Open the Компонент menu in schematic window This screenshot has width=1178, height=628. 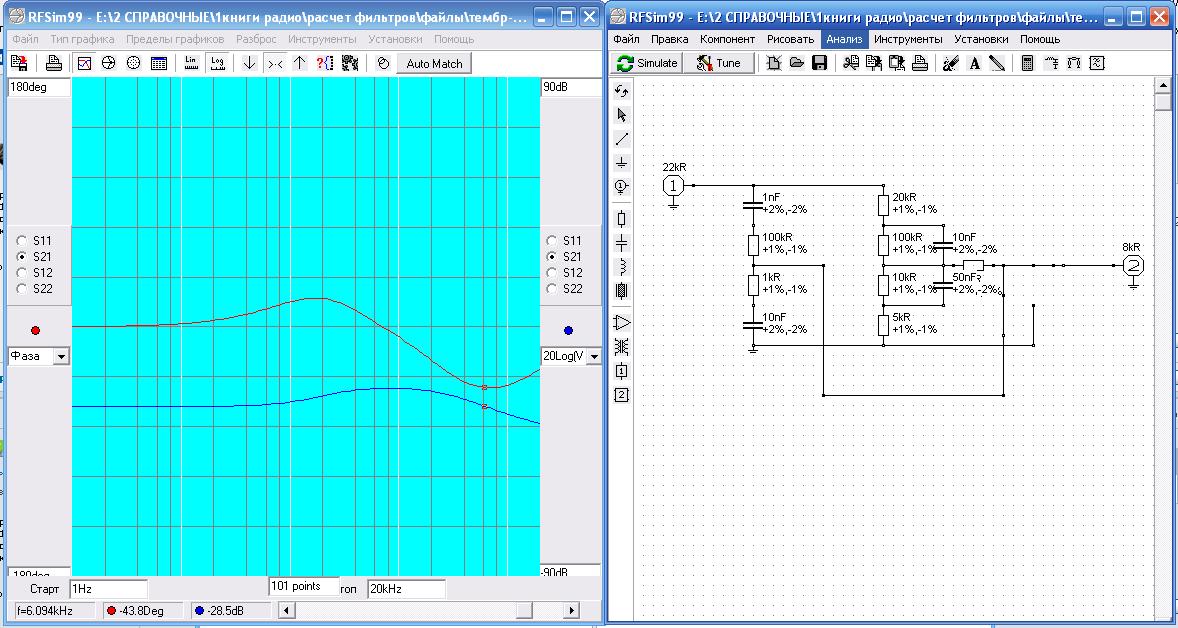727,39
